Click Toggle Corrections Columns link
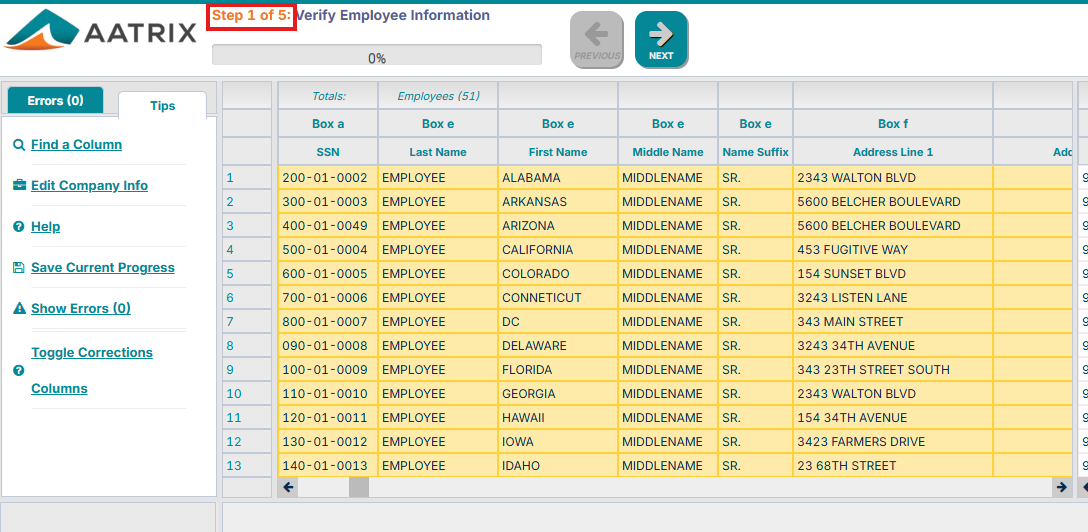Image resolution: width=1088 pixels, height=532 pixels. coord(92,370)
